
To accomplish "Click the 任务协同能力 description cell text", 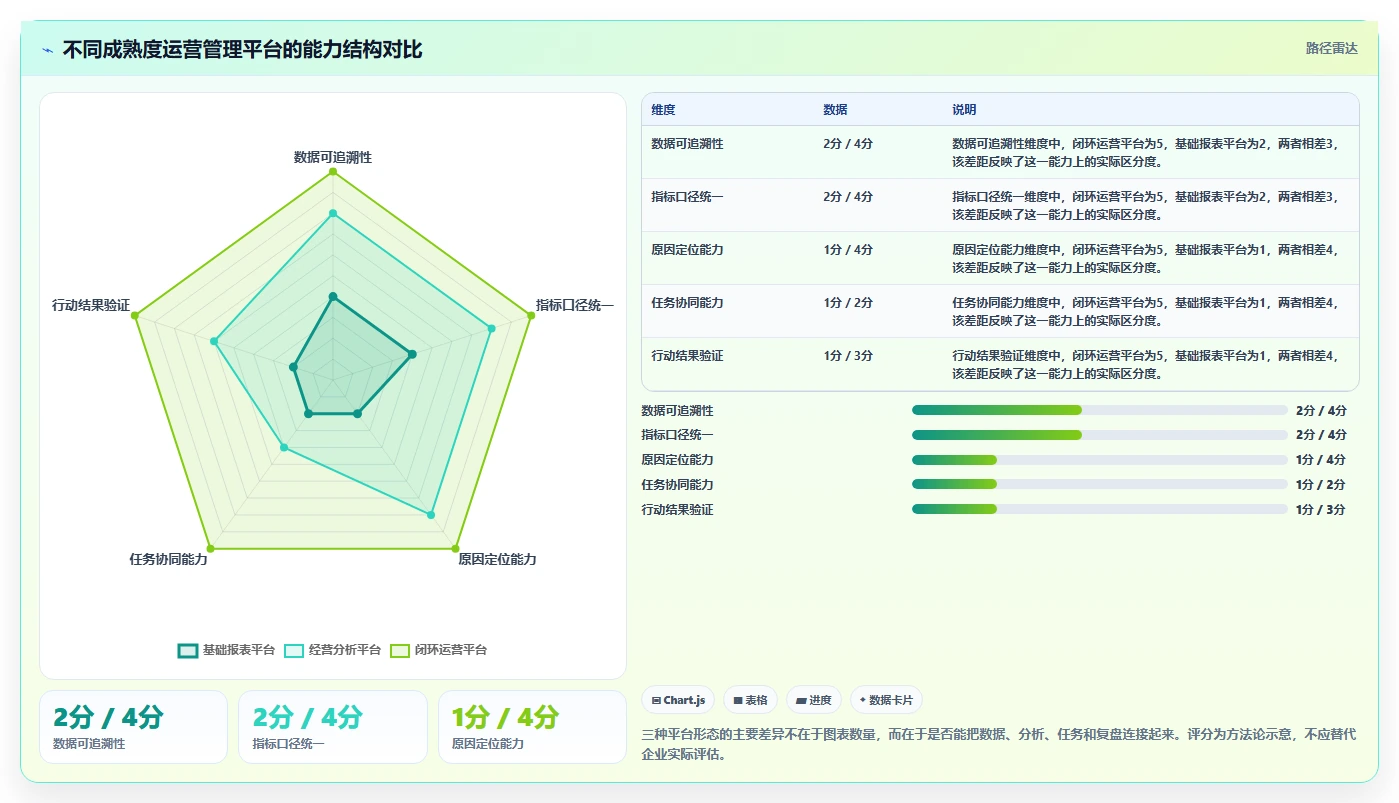I will click(x=1145, y=312).
